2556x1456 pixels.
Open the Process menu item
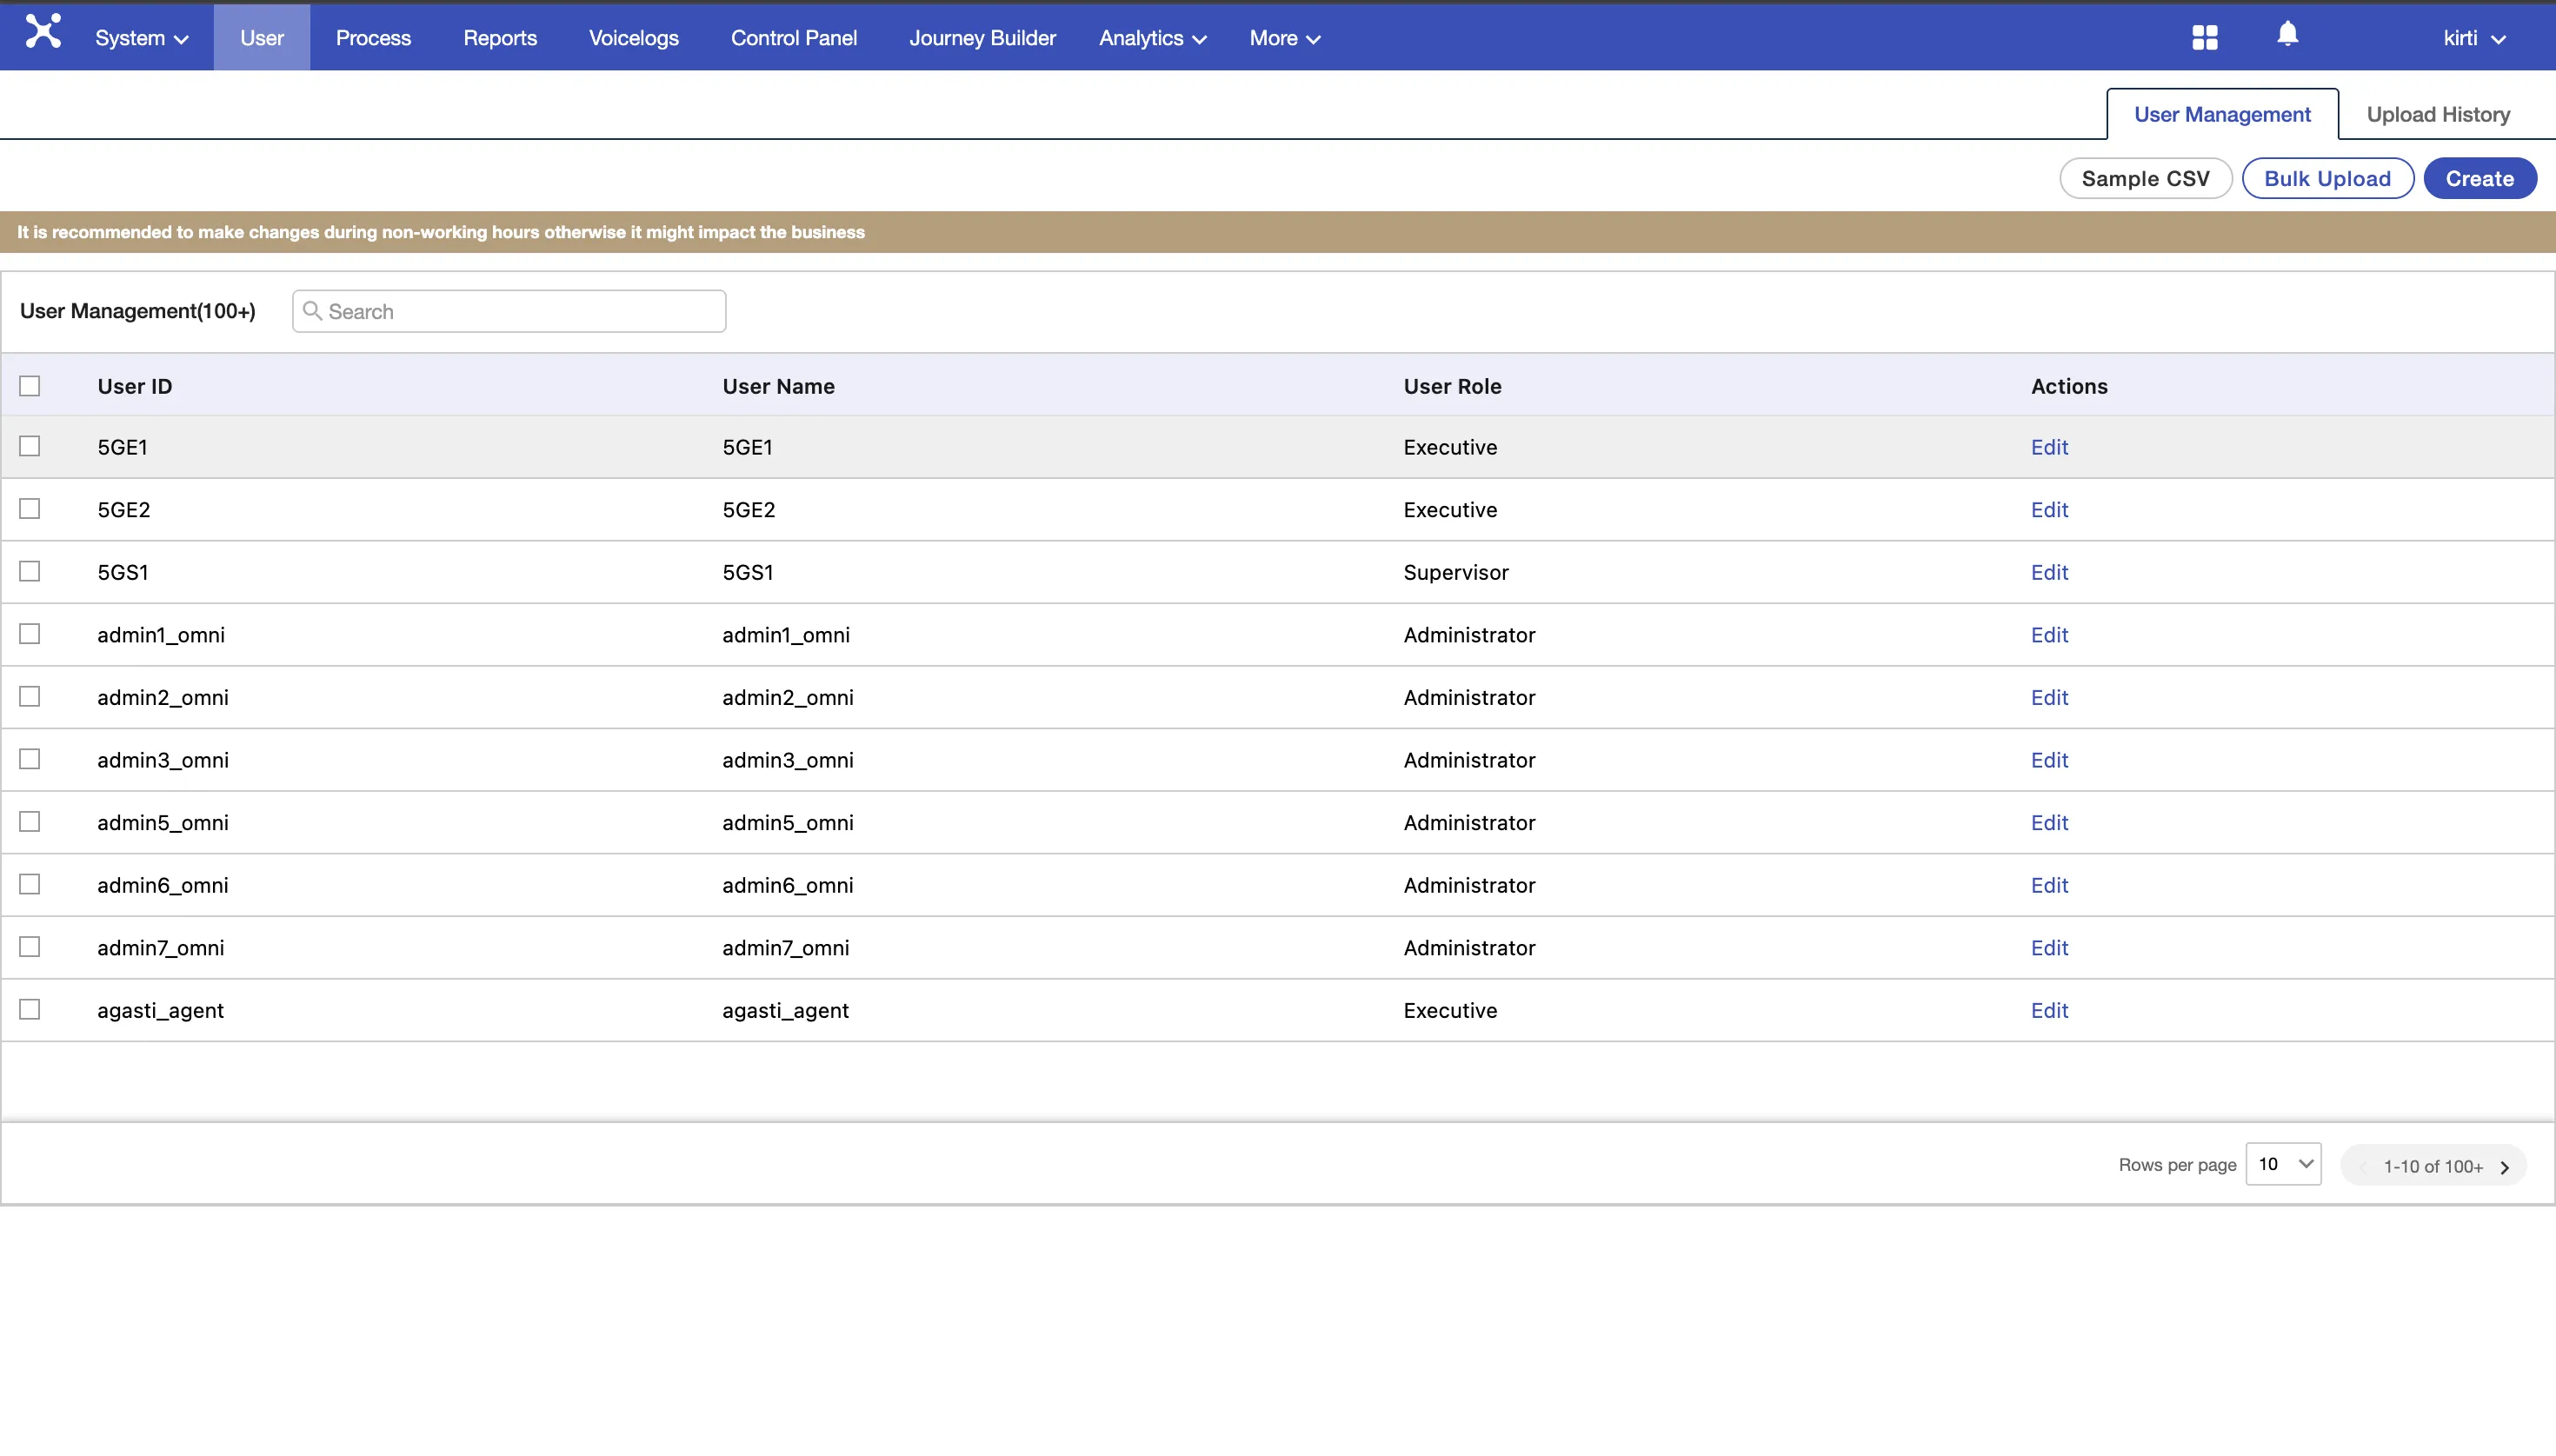(x=373, y=38)
